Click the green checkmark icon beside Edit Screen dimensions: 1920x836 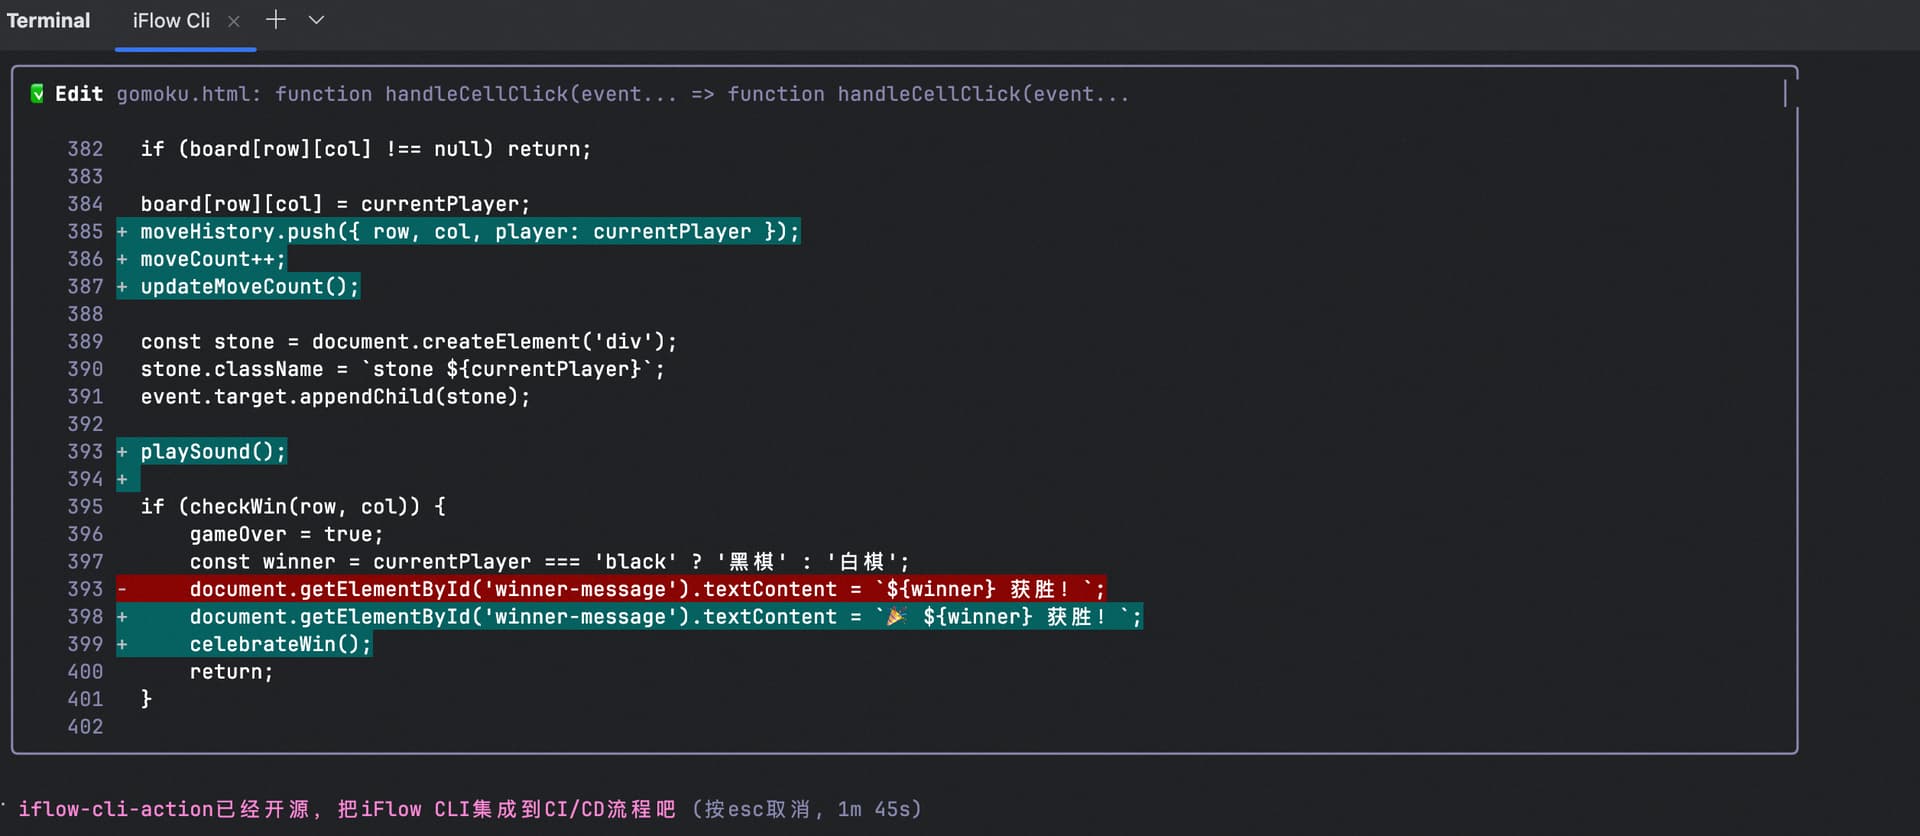[37, 94]
